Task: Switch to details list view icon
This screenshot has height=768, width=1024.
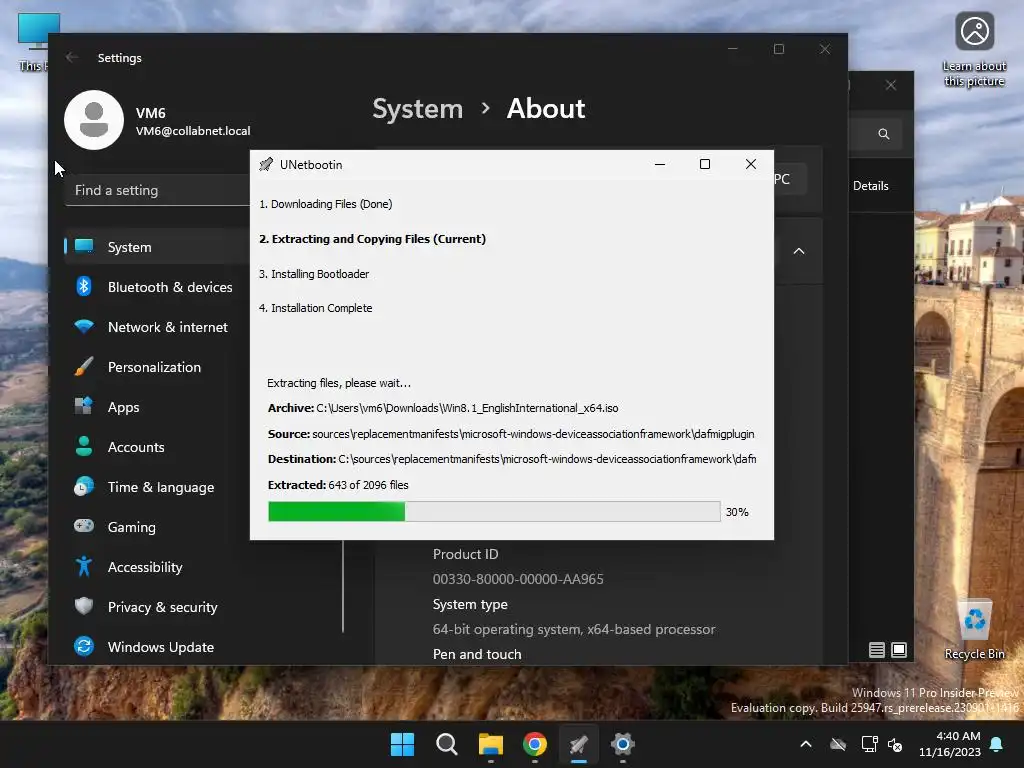Action: point(876,650)
